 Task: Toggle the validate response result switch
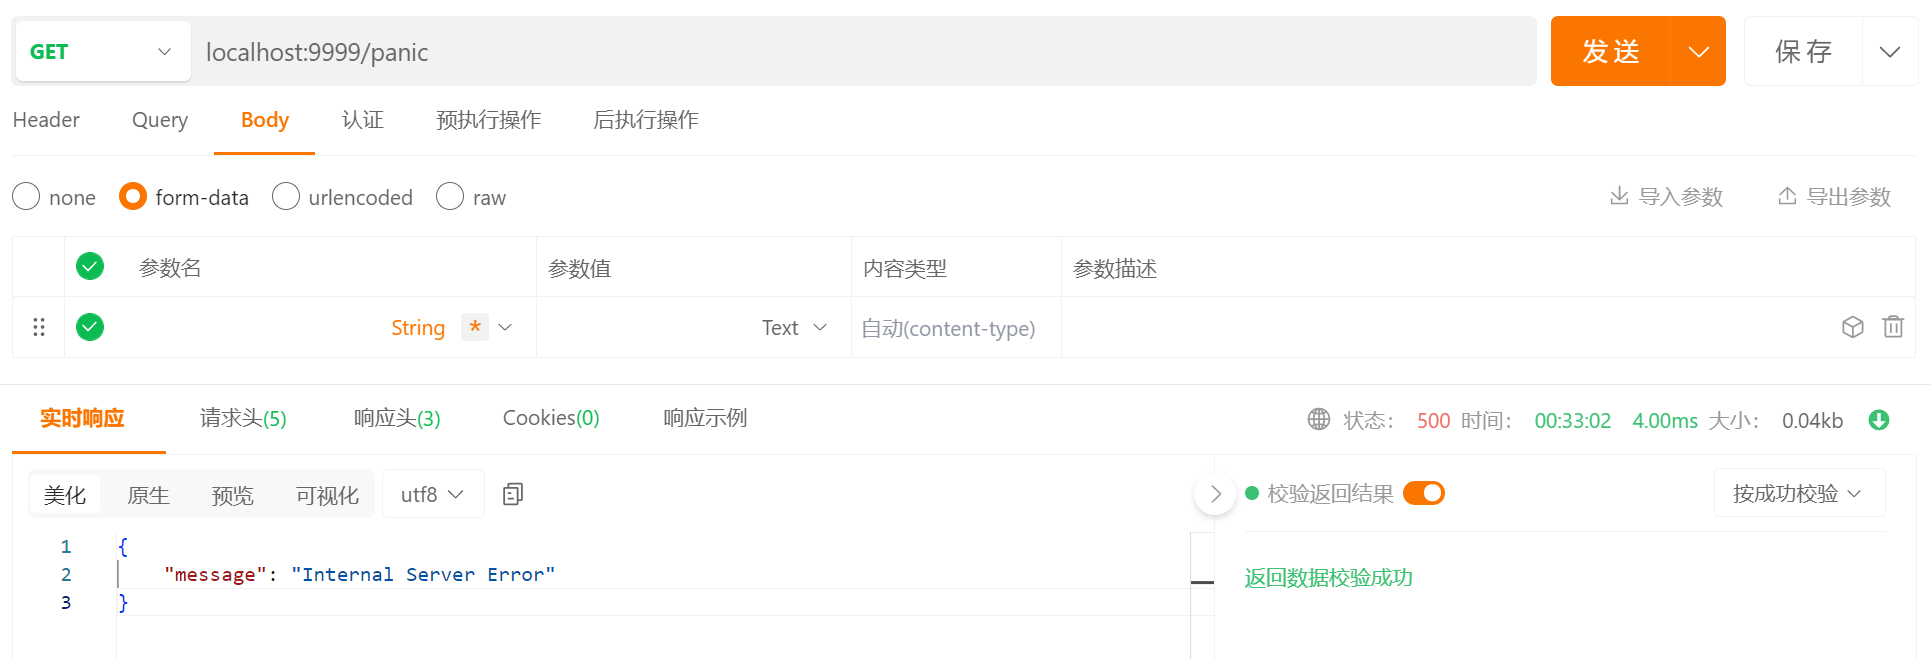tap(1424, 493)
